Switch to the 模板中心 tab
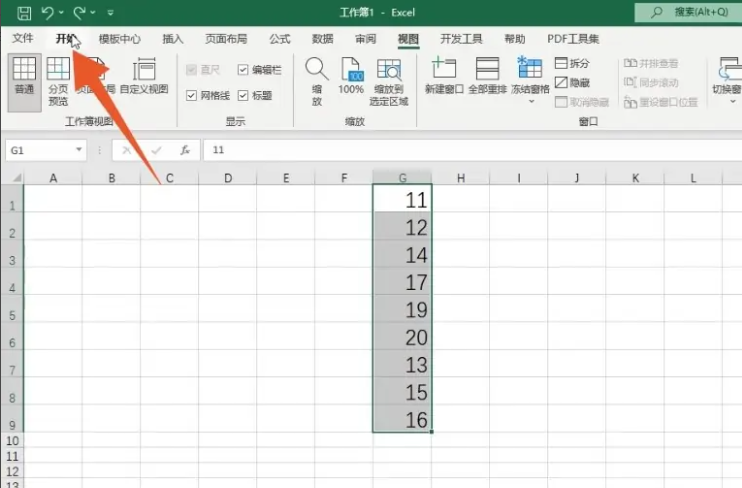The image size is (742, 488). 120,39
